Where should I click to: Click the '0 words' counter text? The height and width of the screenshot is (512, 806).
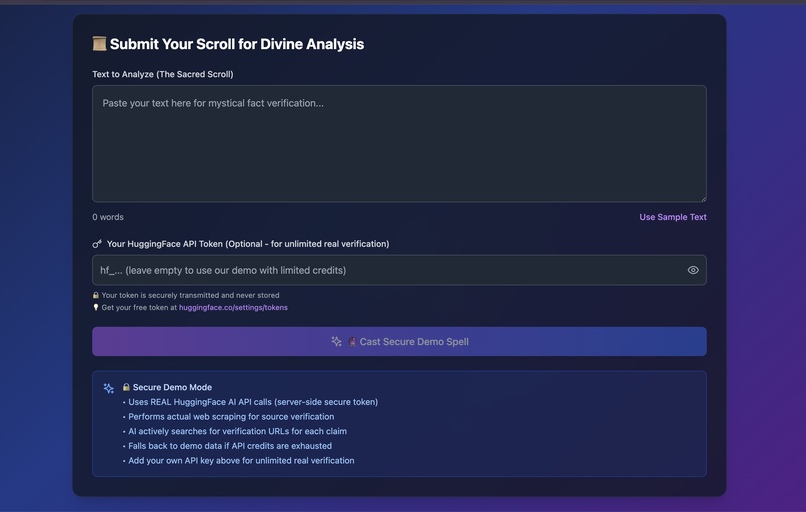(108, 217)
